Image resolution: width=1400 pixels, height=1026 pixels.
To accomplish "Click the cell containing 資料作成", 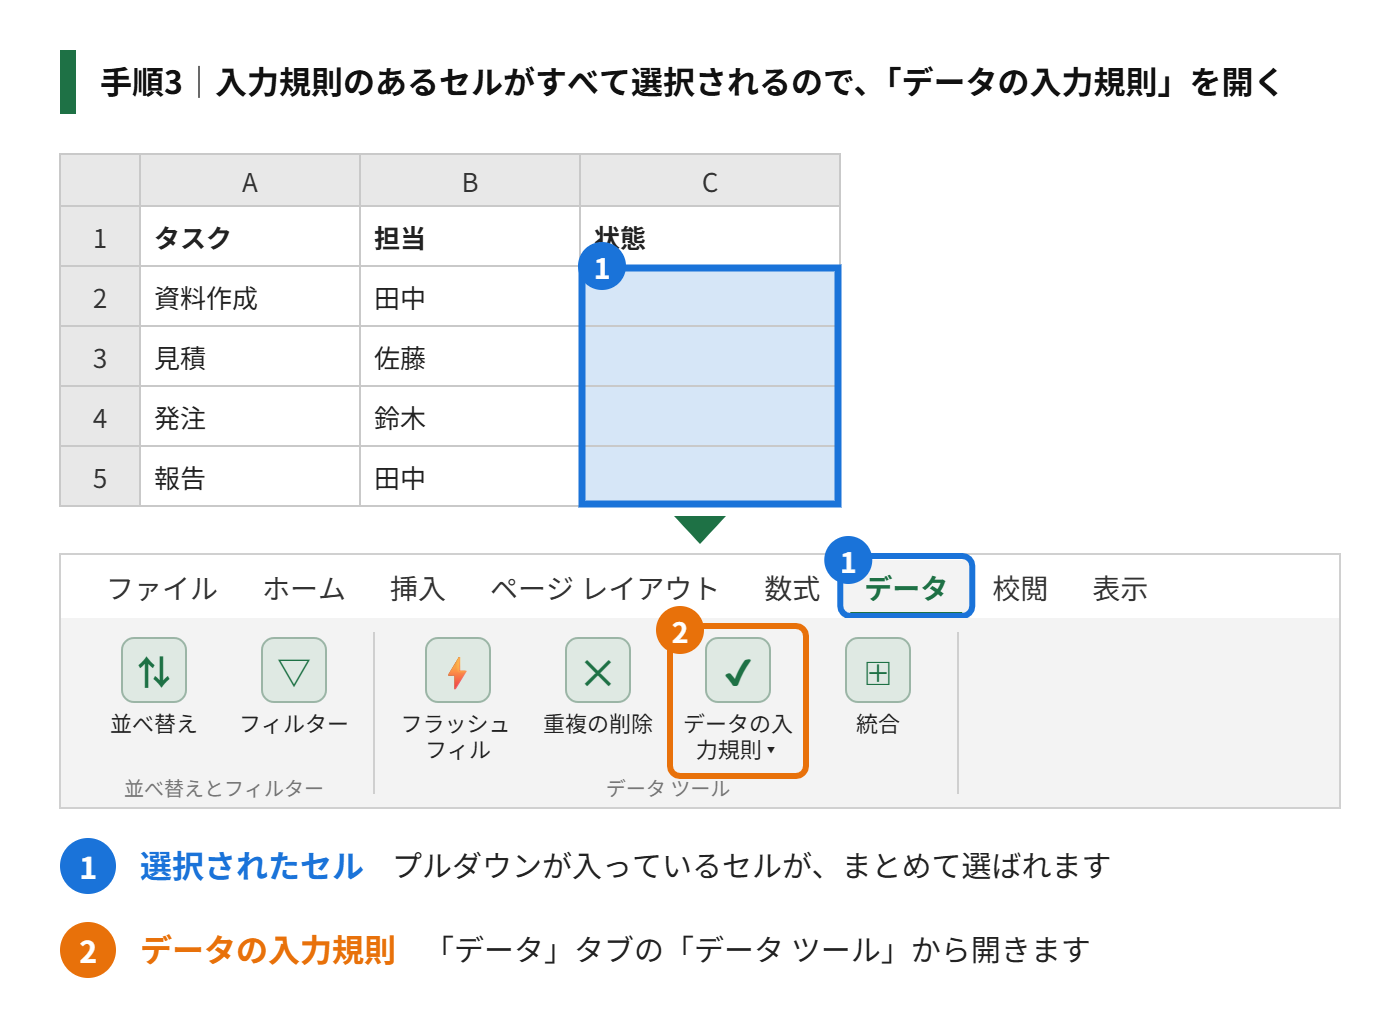I will pyautogui.click(x=250, y=297).
